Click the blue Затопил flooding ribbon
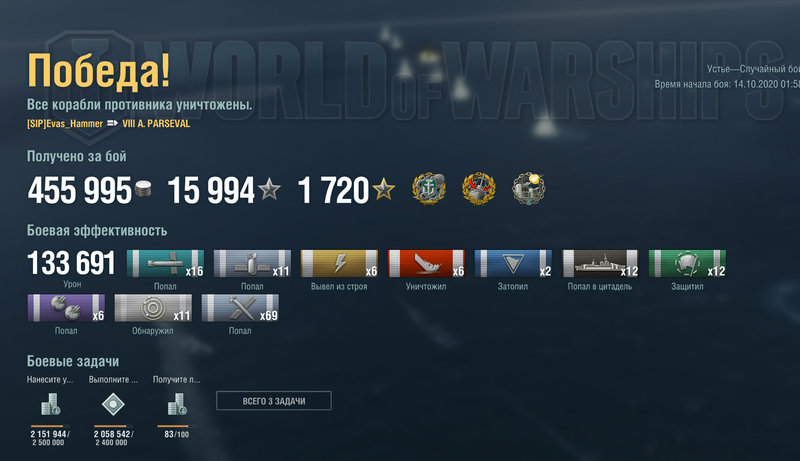The width and height of the screenshot is (800, 461). click(513, 263)
